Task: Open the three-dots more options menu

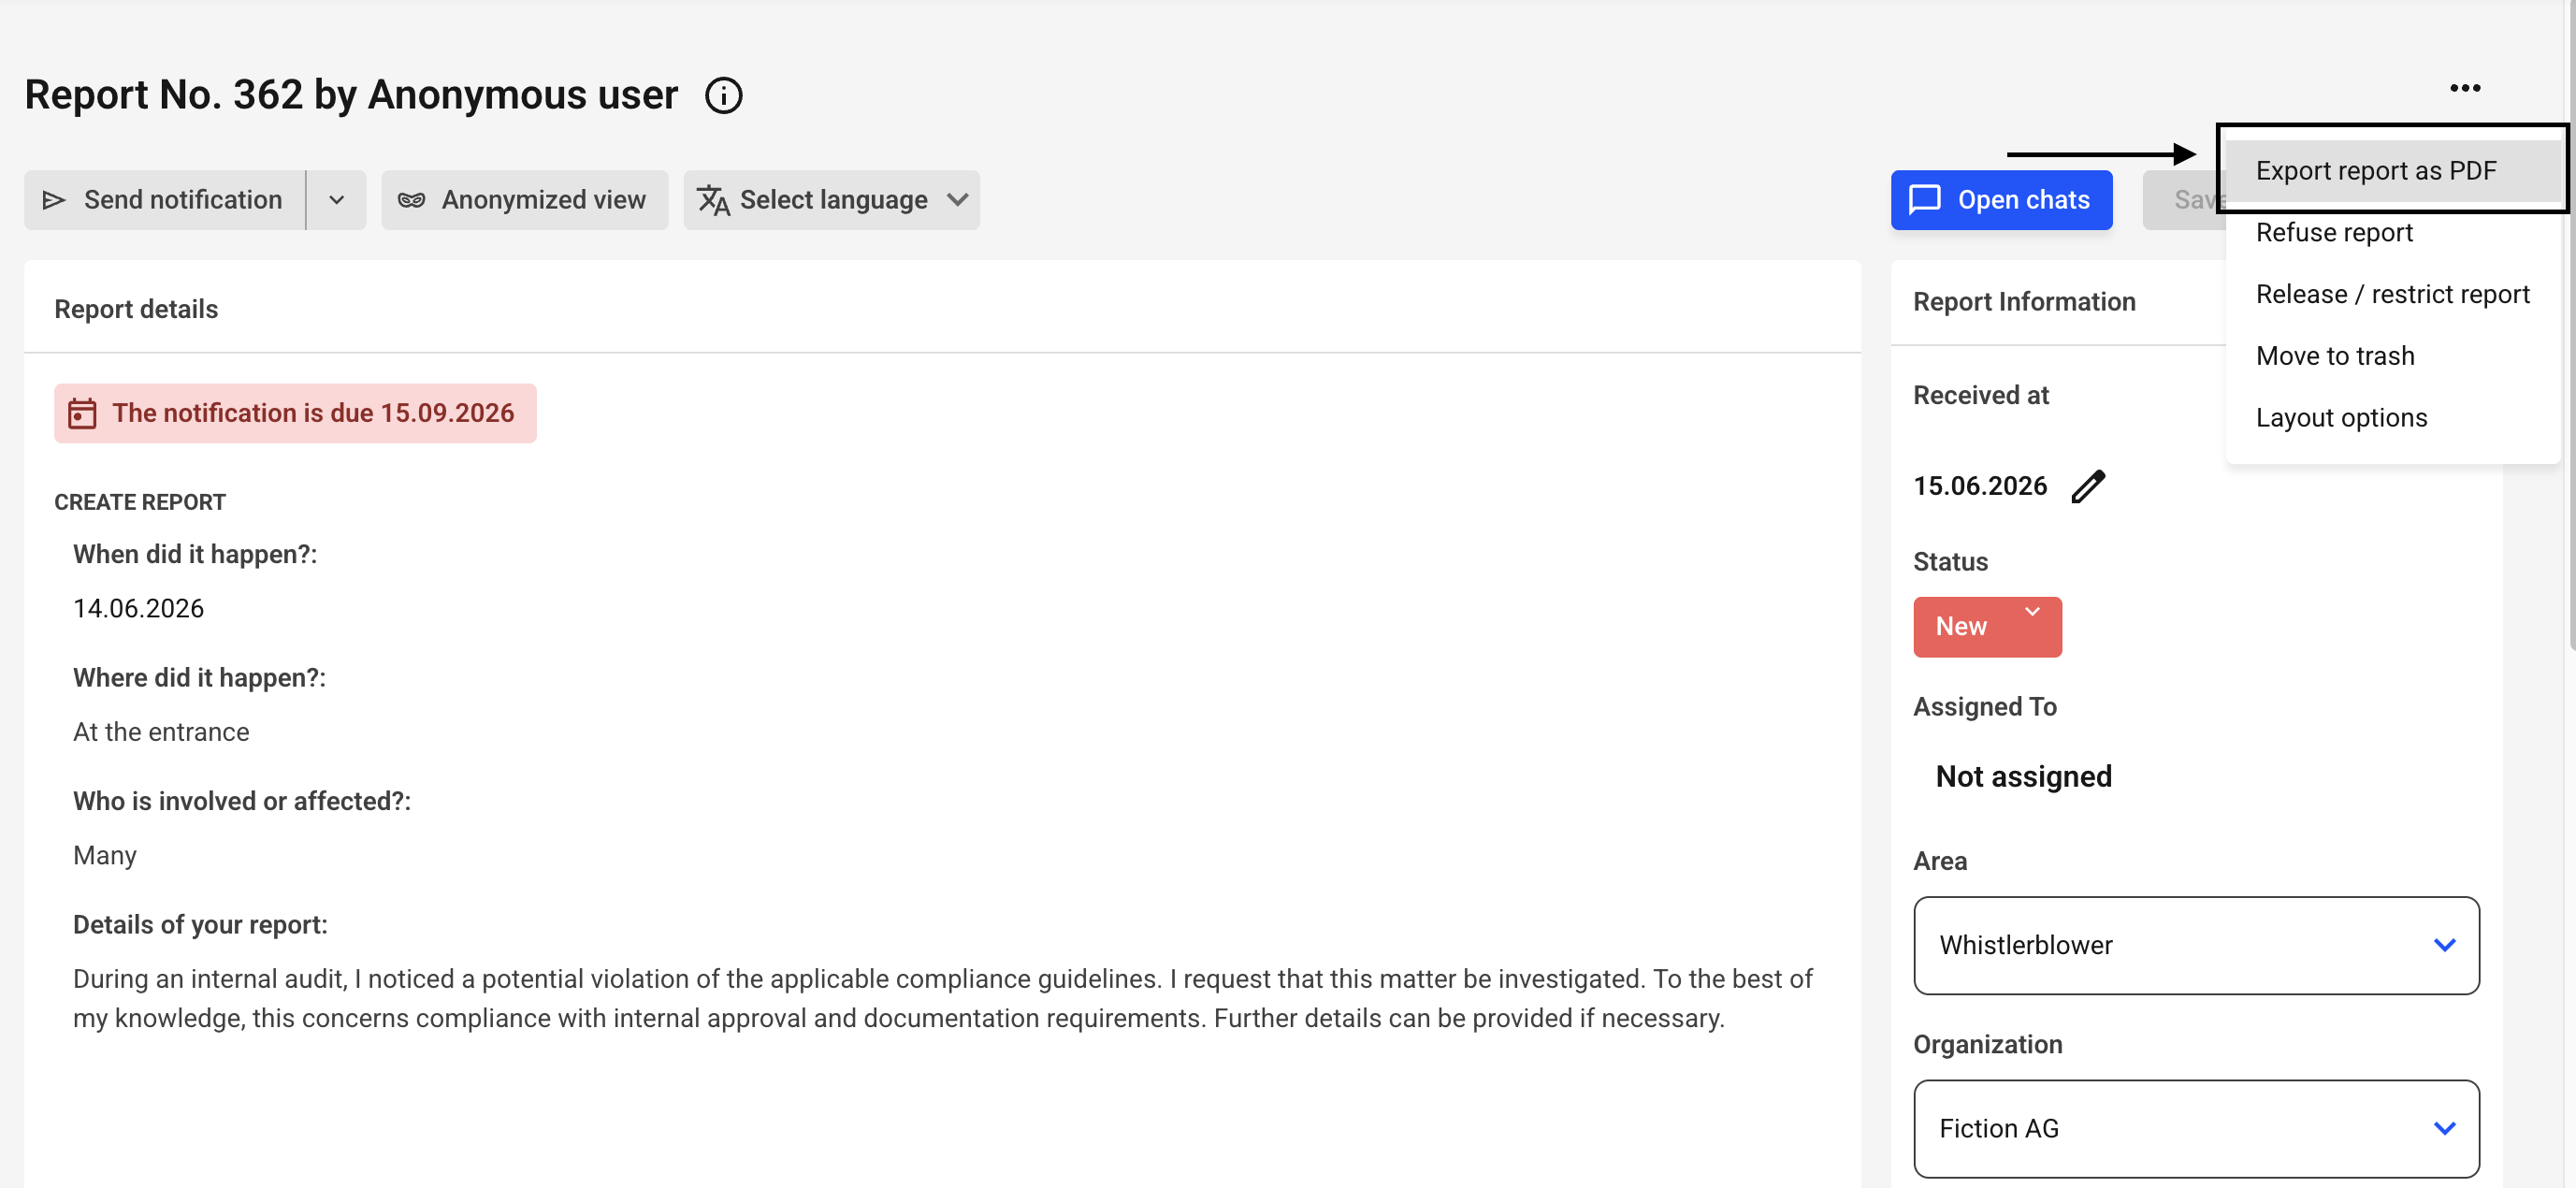Action: 2465,88
